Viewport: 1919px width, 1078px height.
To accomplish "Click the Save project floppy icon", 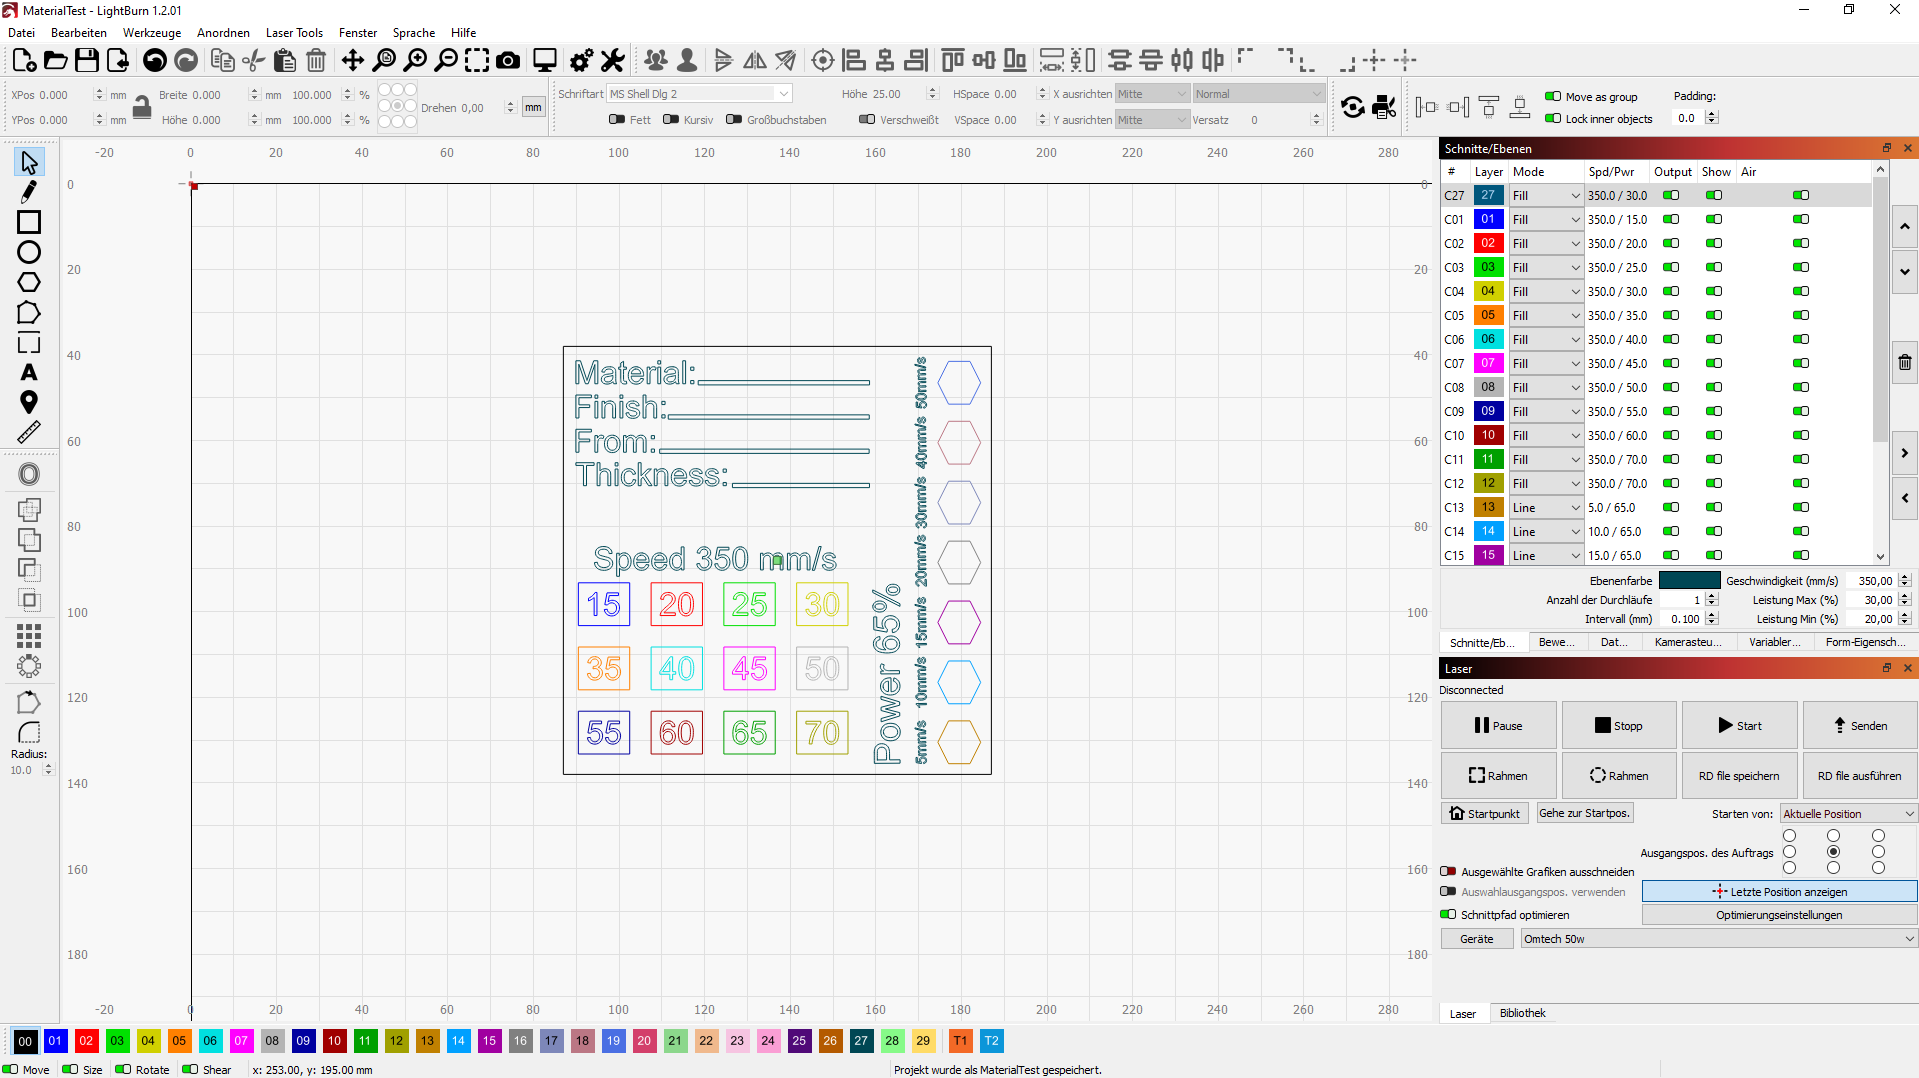I will (87, 60).
